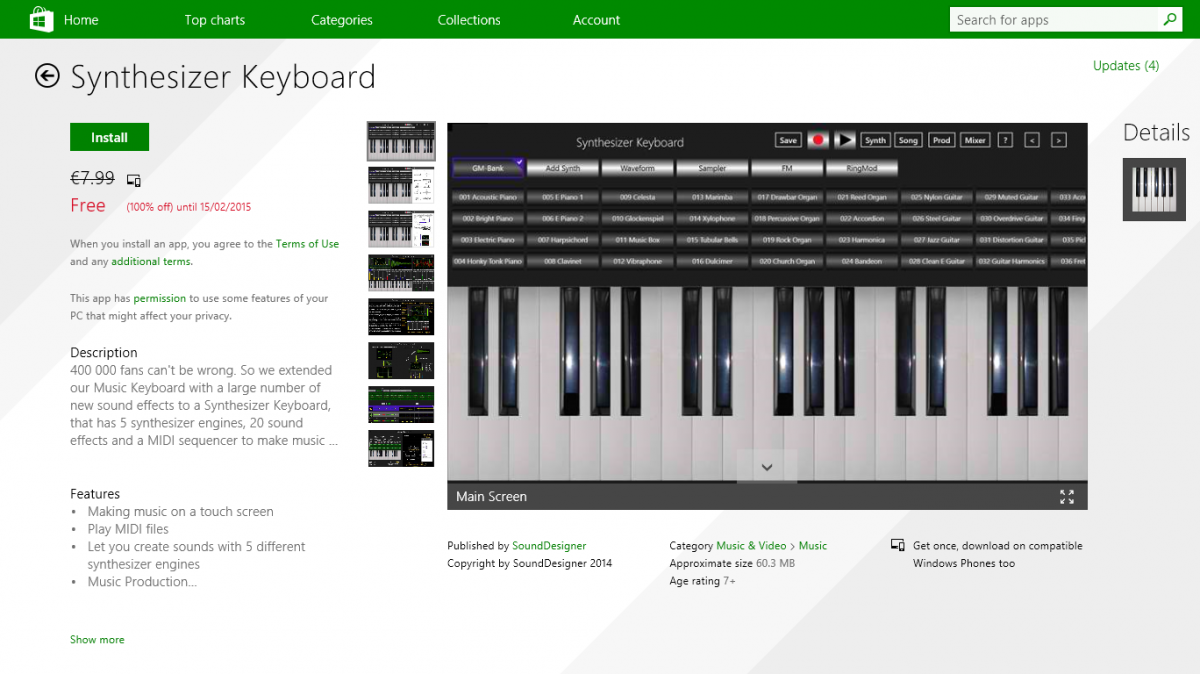The image size is (1200, 674).
Task: Open the Collections section
Action: [469, 20]
